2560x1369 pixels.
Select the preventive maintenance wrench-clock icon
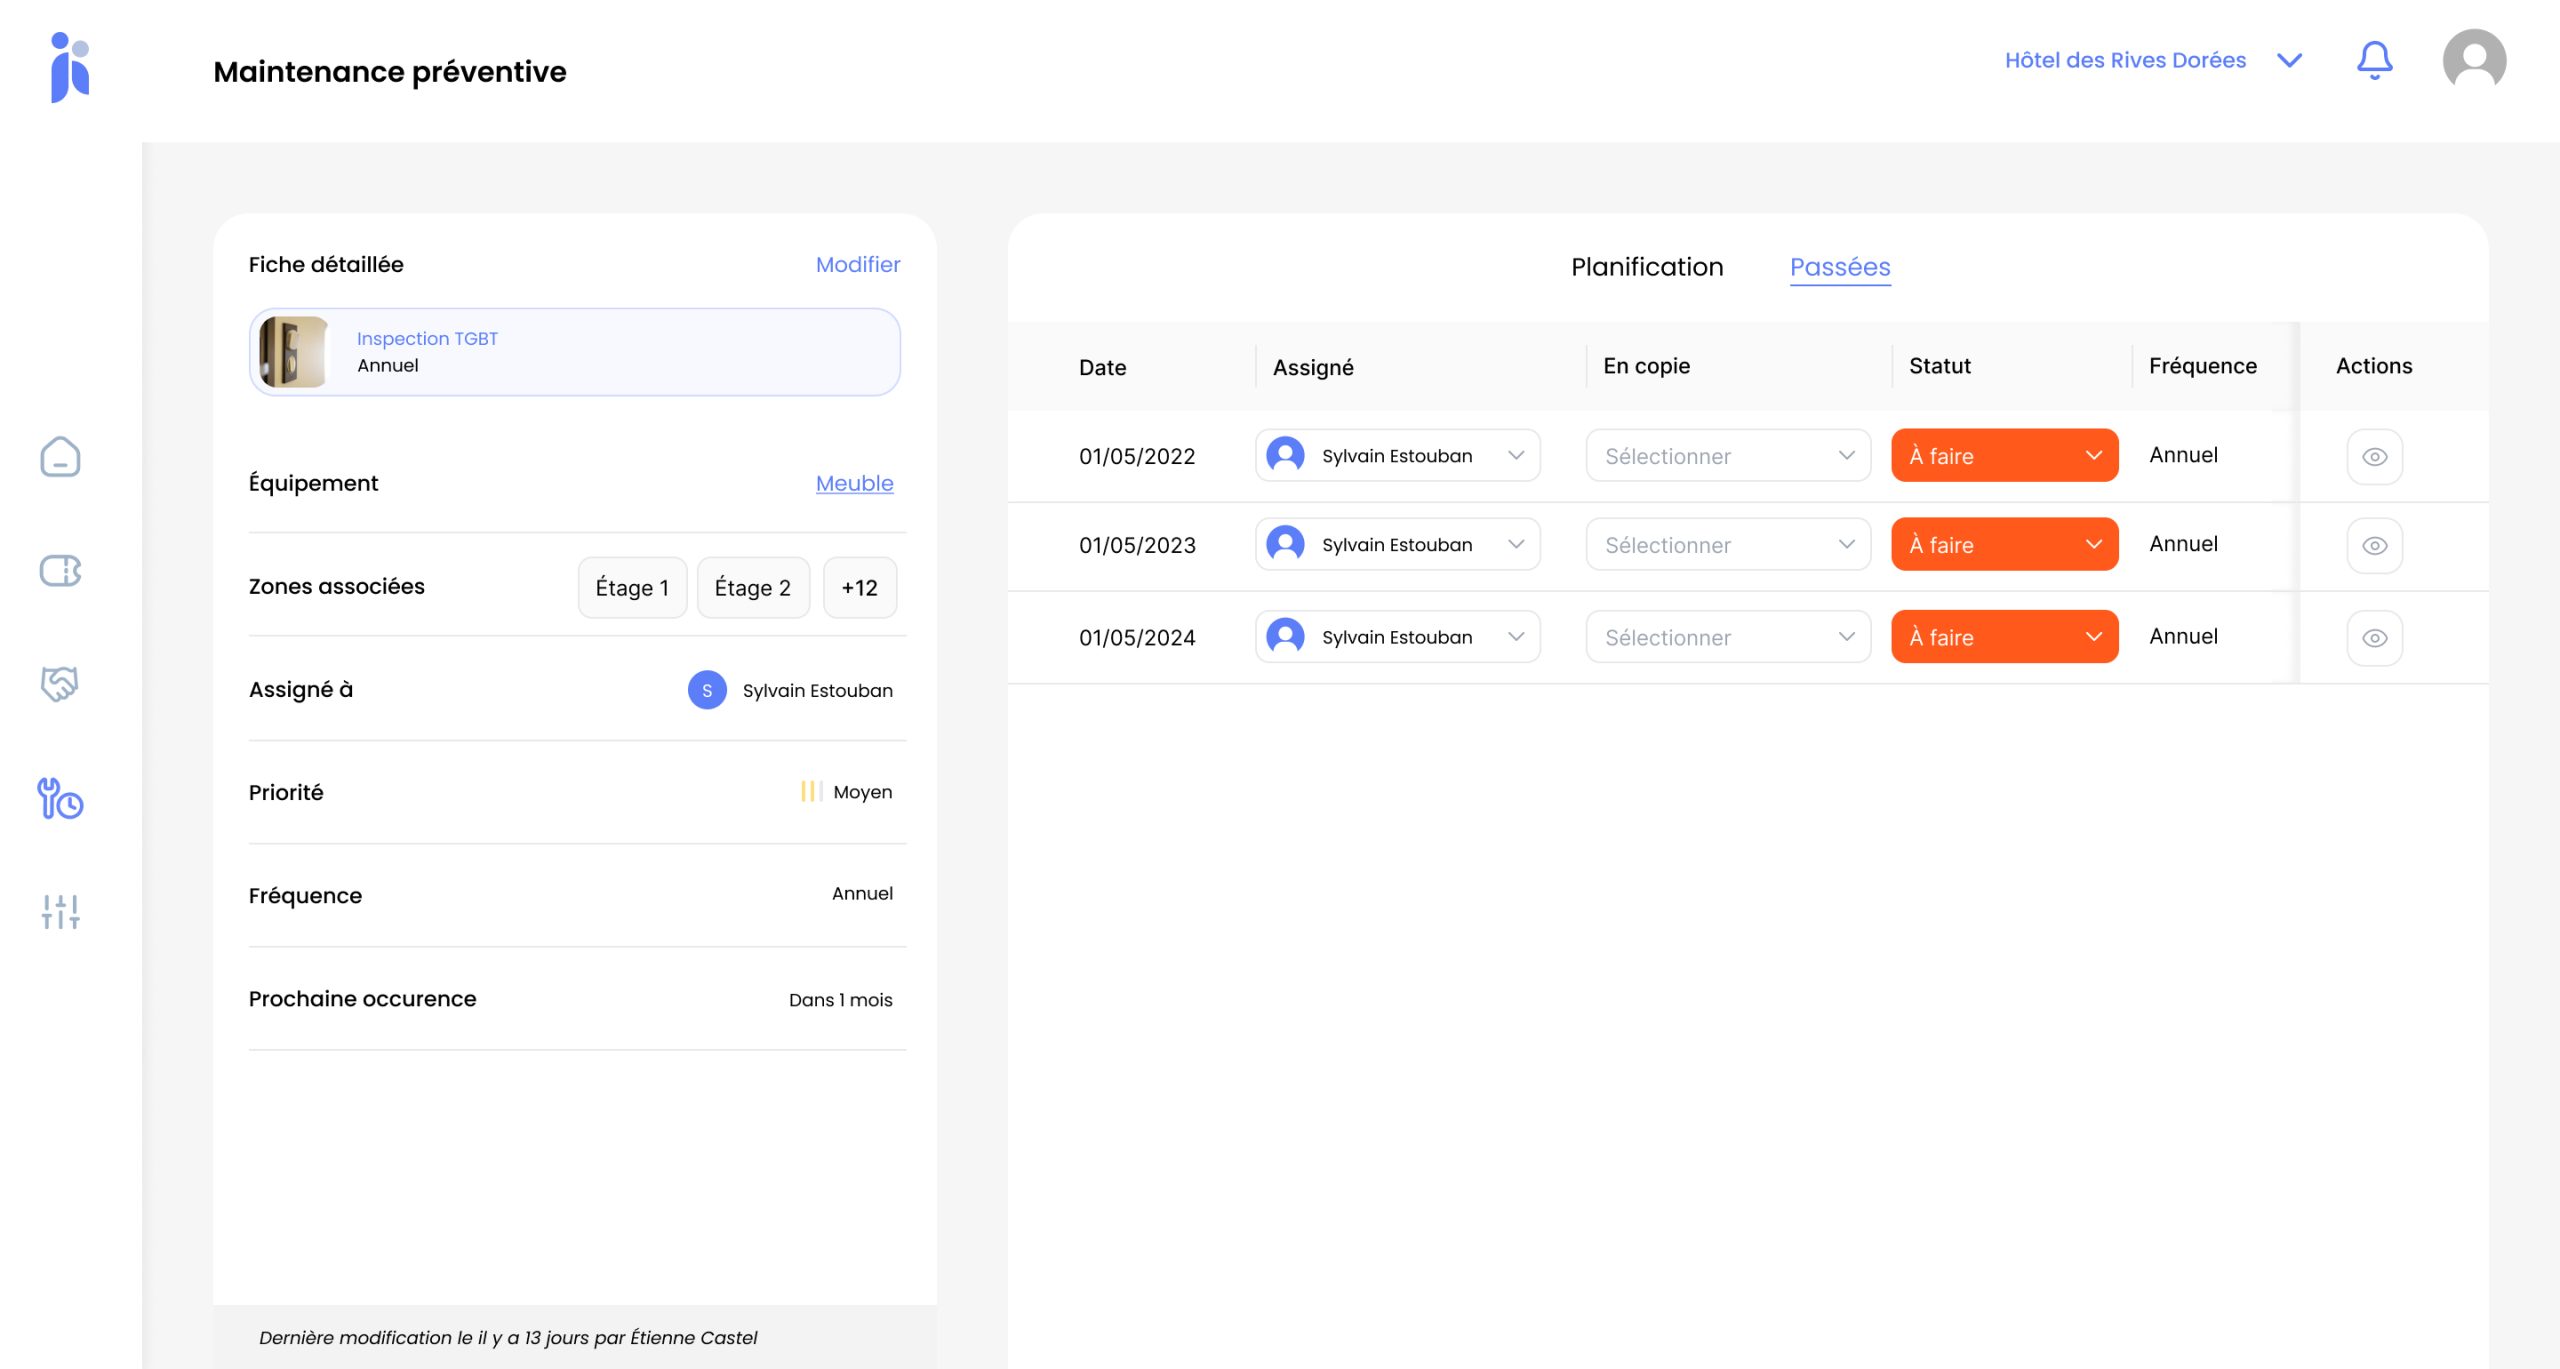point(60,799)
